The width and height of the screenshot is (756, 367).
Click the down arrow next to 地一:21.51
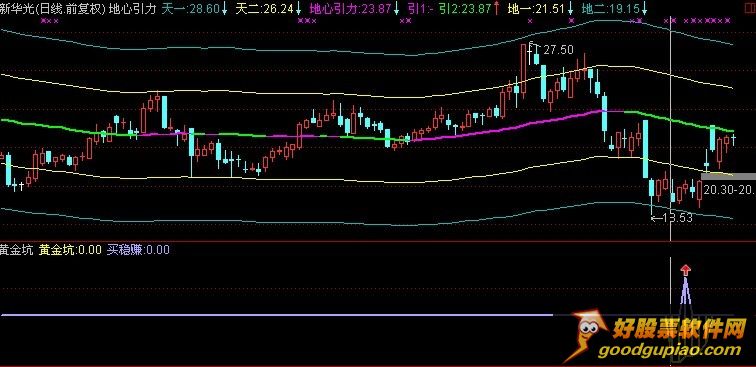click(x=570, y=9)
